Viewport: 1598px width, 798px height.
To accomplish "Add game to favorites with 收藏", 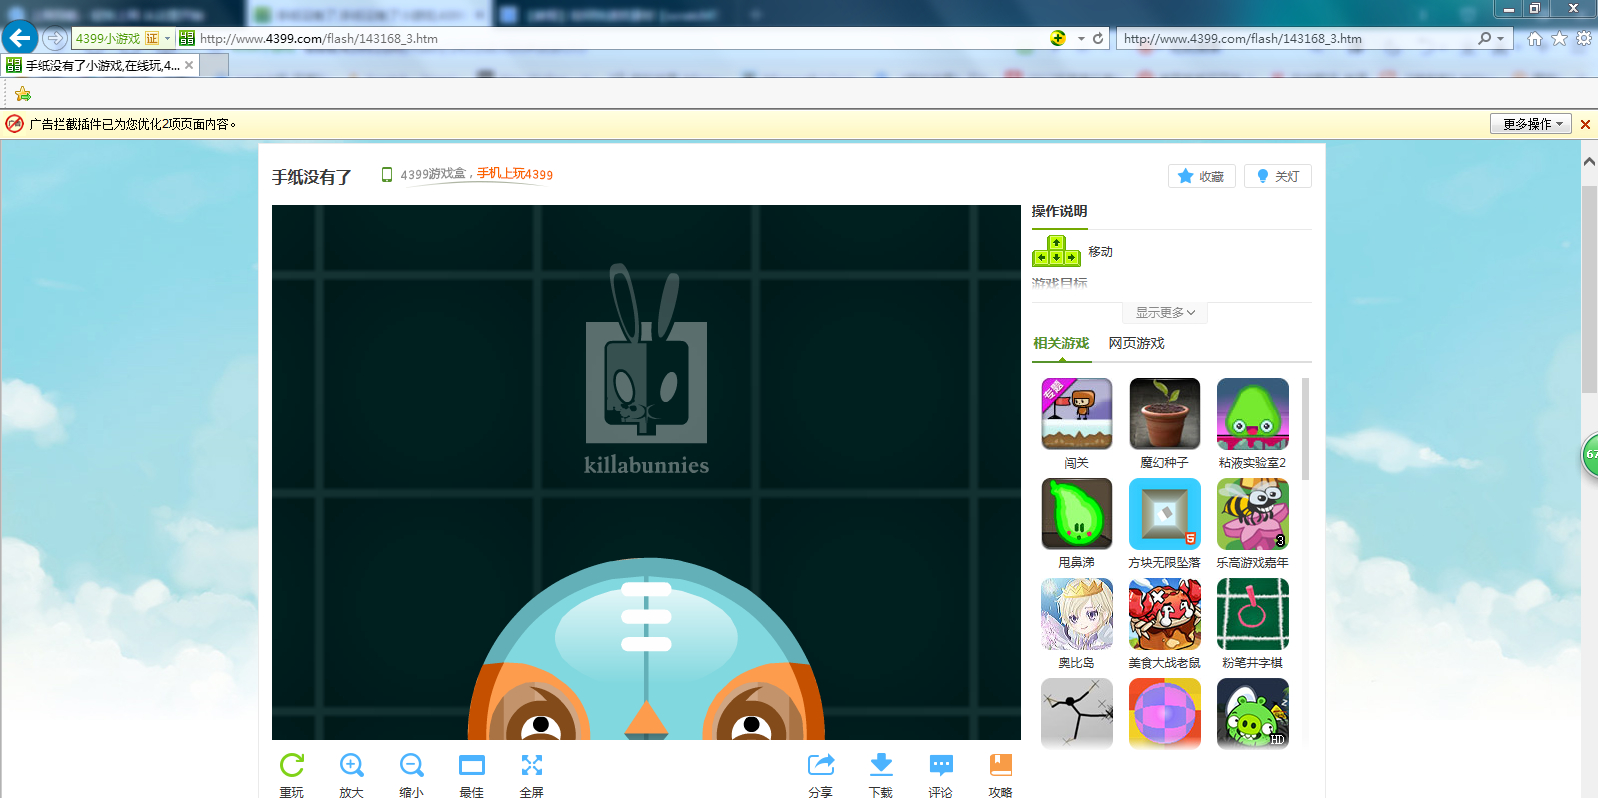I will 1202,176.
